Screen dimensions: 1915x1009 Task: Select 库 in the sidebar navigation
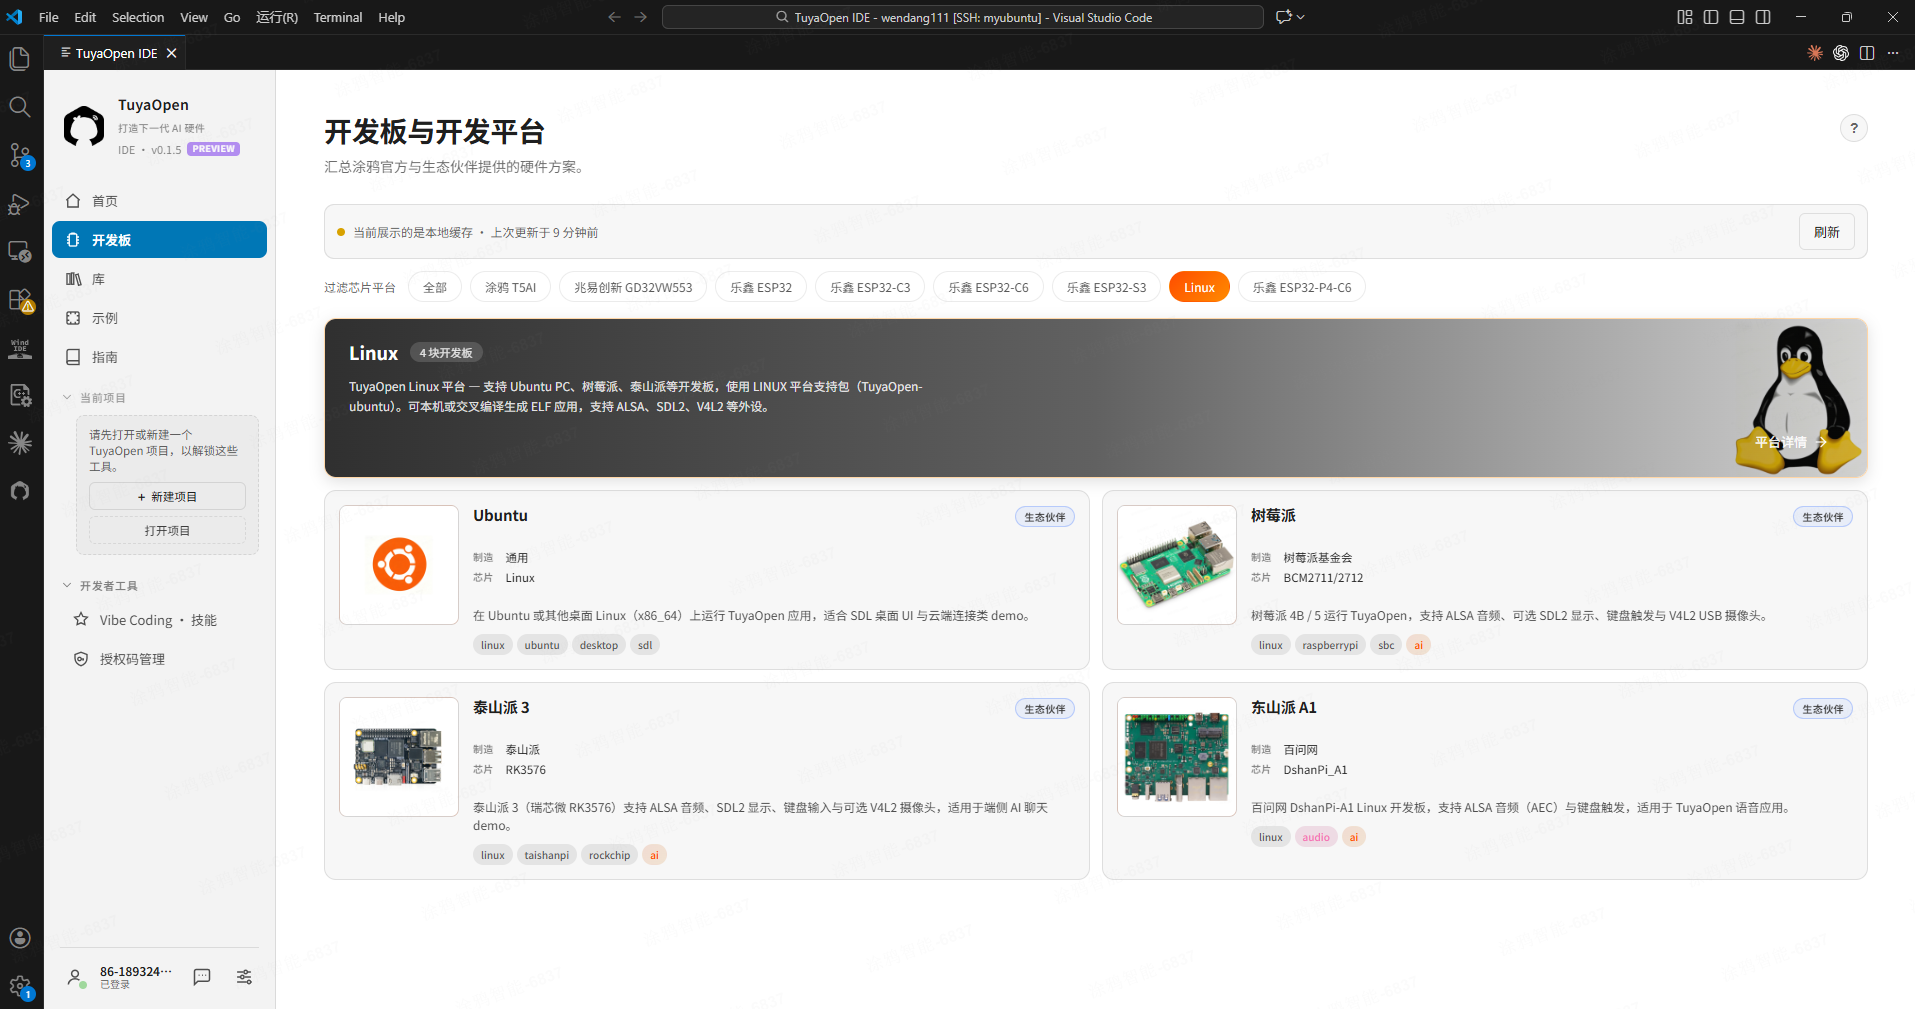[x=159, y=279]
